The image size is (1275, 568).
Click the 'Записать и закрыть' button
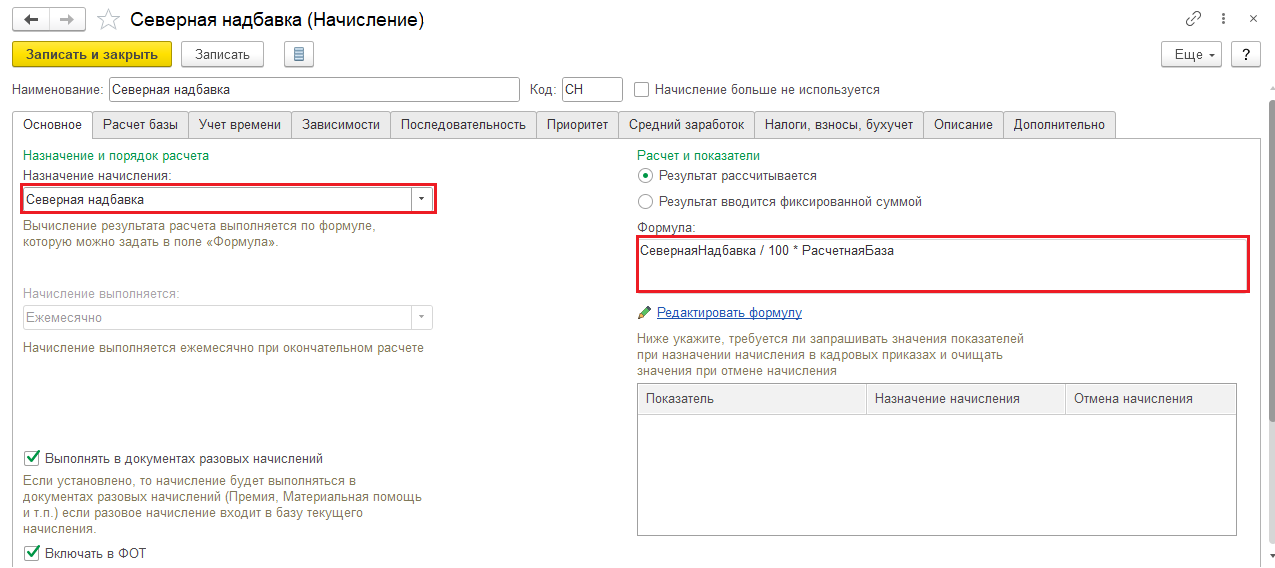(x=92, y=54)
